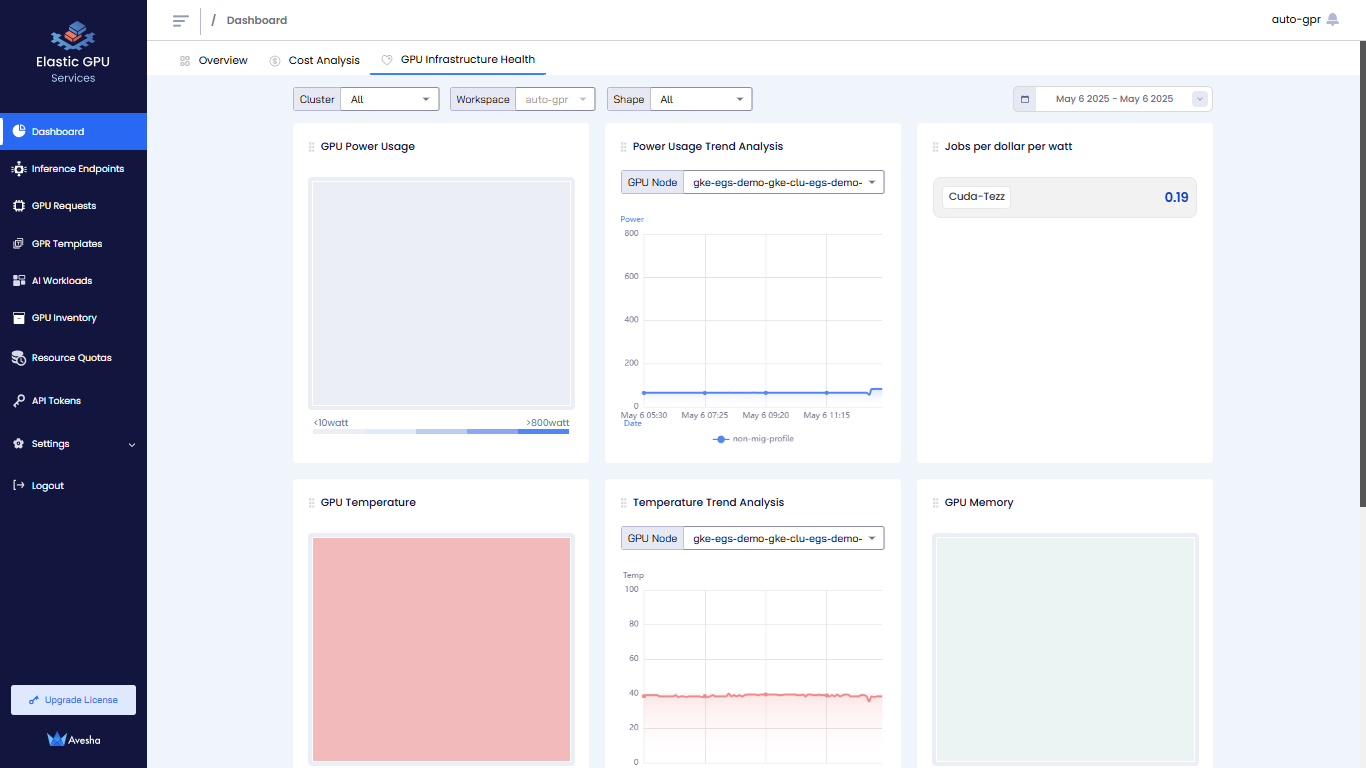
Task: Open Dashboard in the sidebar
Action: tap(73, 131)
